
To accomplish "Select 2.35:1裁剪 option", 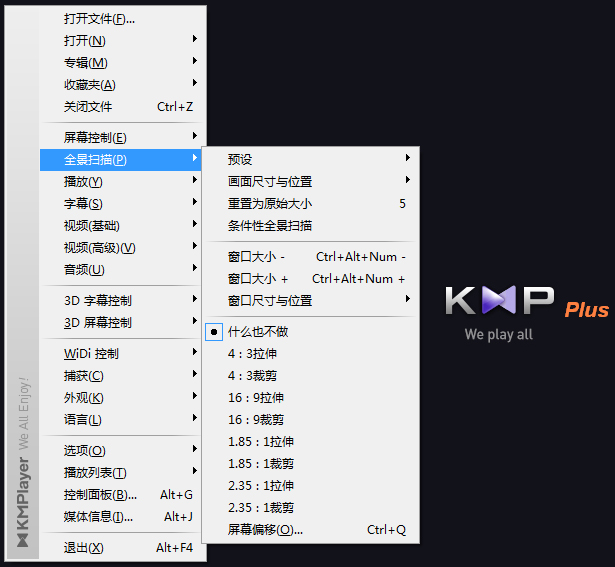I will point(261,508).
